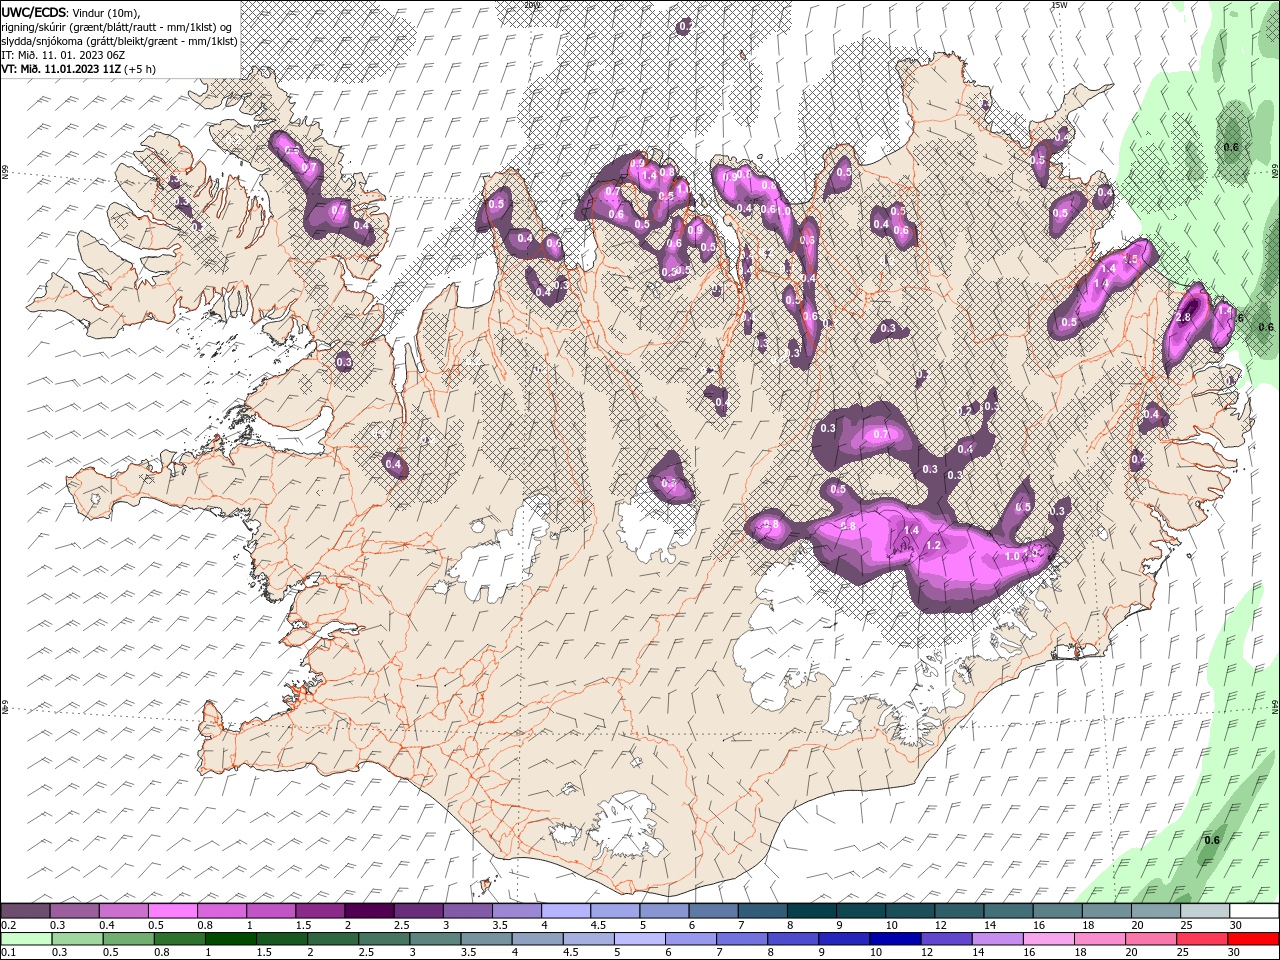Viewport: 1280px width, 960px height.
Task: Click the bright pink 0.5 swatch in top legend
Action: tap(172, 911)
